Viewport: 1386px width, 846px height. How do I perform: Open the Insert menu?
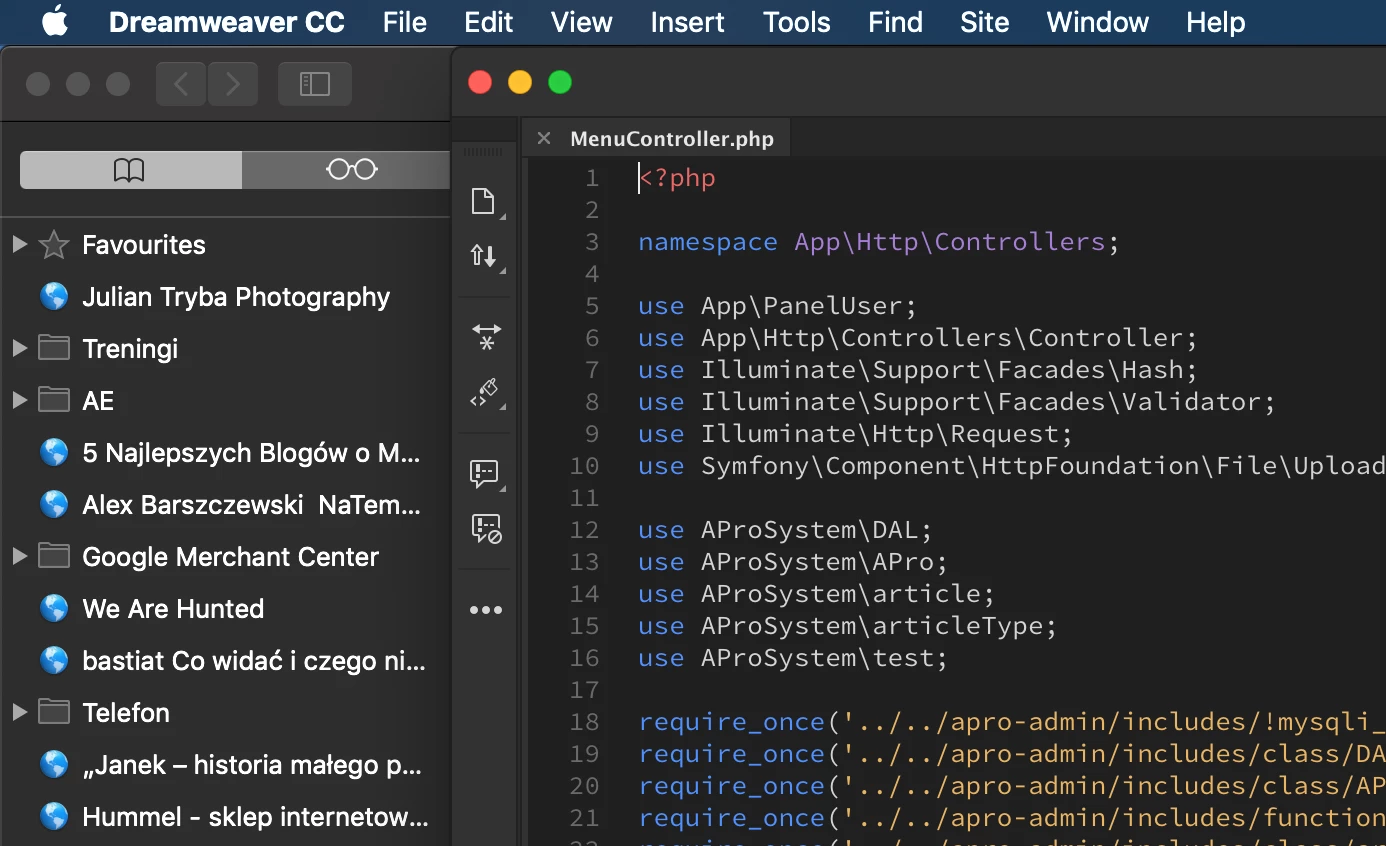pos(687,22)
